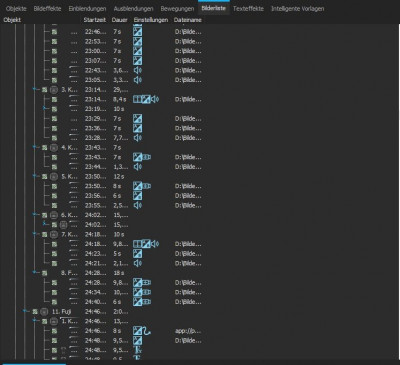The width and height of the screenshot is (400, 365).
Task: Click the text effect icon in the 24:48 row
Action: (137, 350)
